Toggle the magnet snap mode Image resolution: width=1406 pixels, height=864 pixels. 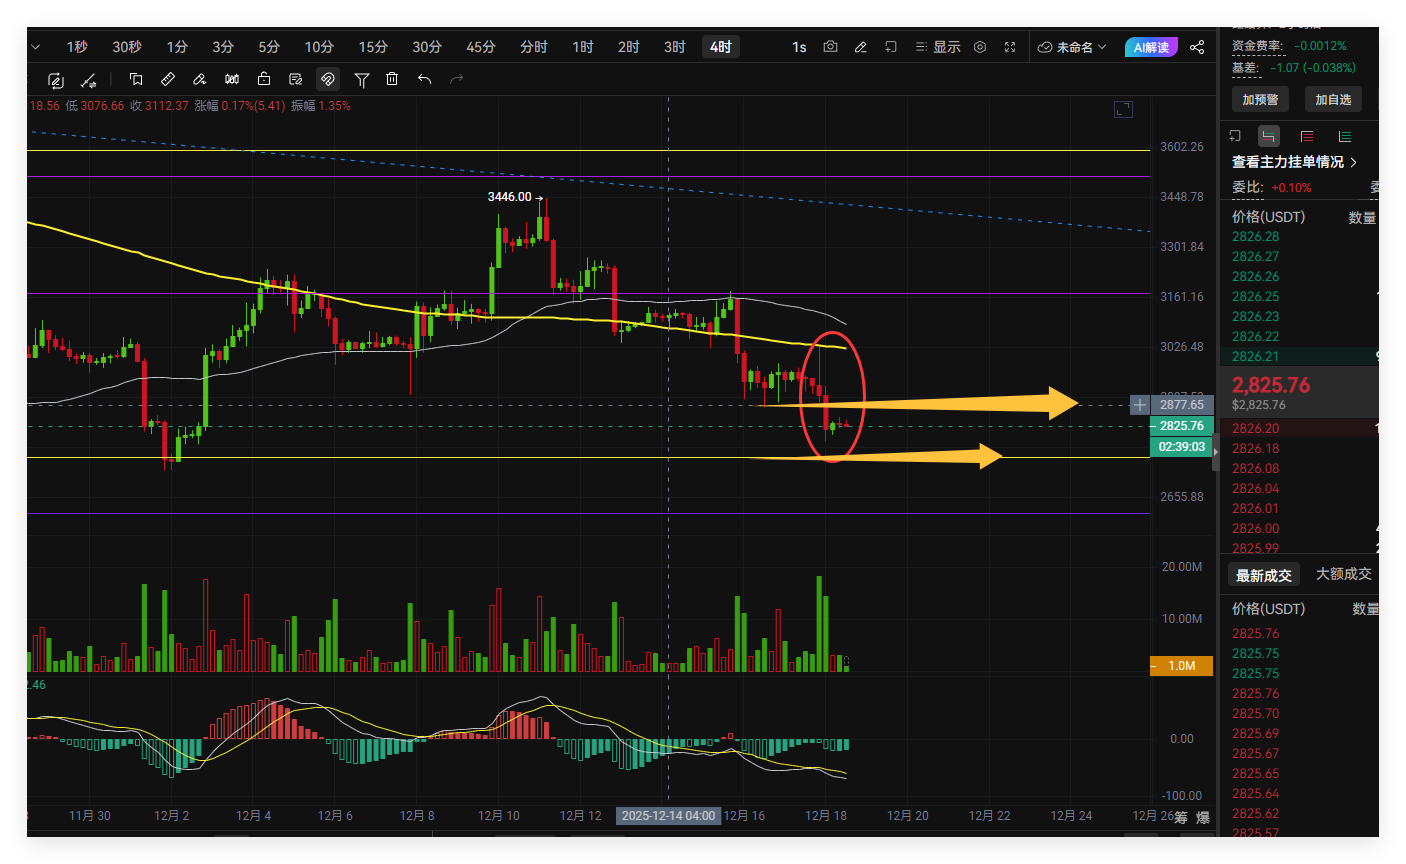327,79
